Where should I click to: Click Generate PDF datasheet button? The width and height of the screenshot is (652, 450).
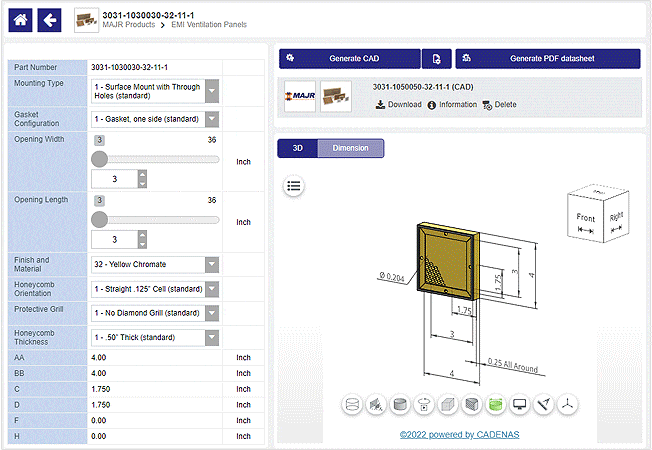coord(547,58)
